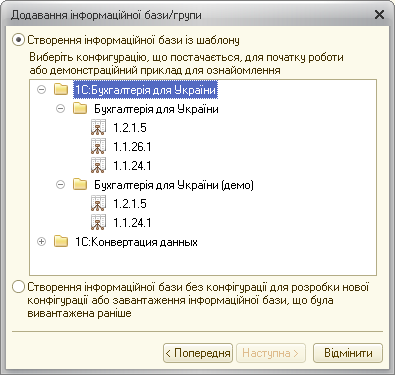Select creation without configuration radio button
Viewport: 395px width, 375px height.
(18, 287)
